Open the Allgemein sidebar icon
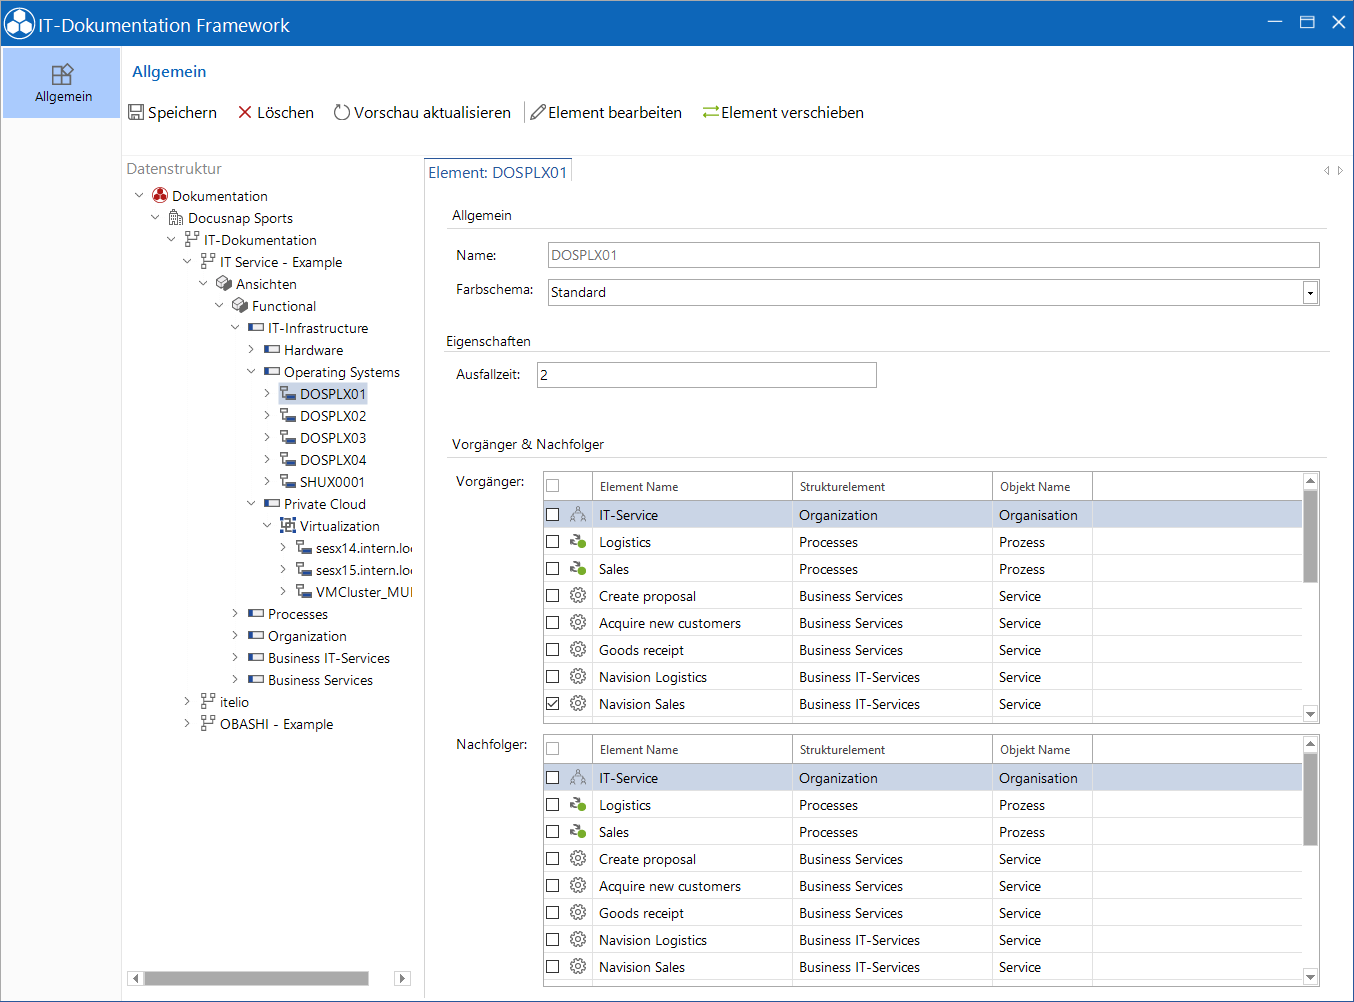 pos(62,74)
